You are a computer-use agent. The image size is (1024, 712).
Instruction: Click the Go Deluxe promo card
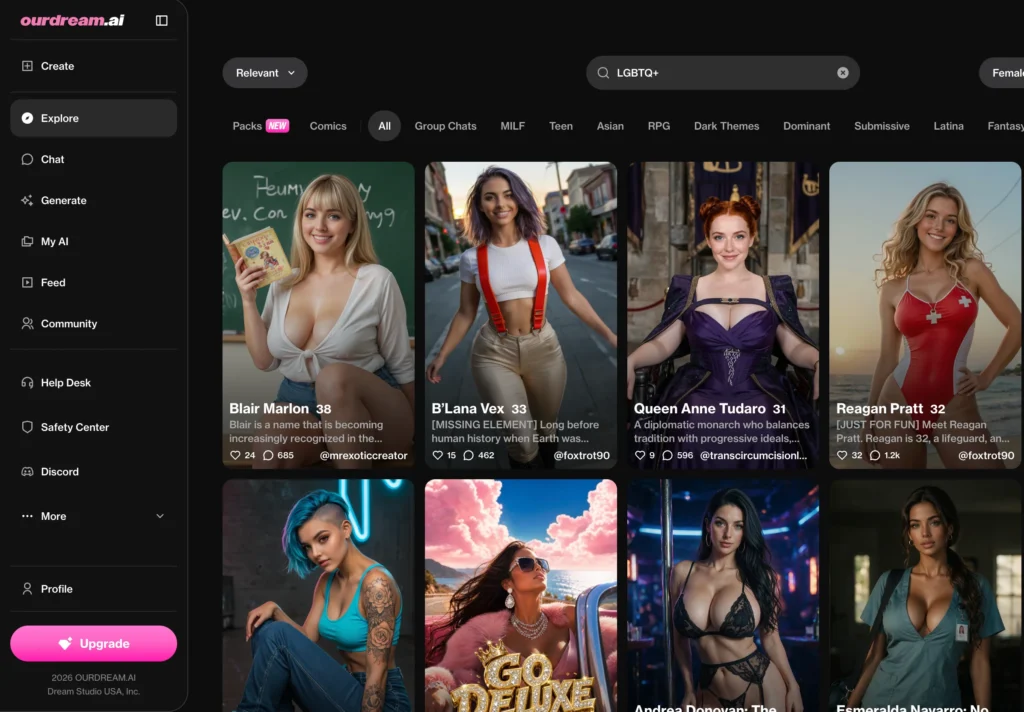click(520, 596)
